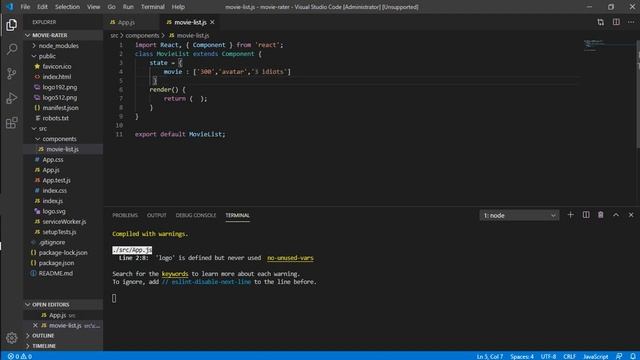Open the Help menu
Viewport: 640px width, 360px height.
pyautogui.click(x=178, y=7)
